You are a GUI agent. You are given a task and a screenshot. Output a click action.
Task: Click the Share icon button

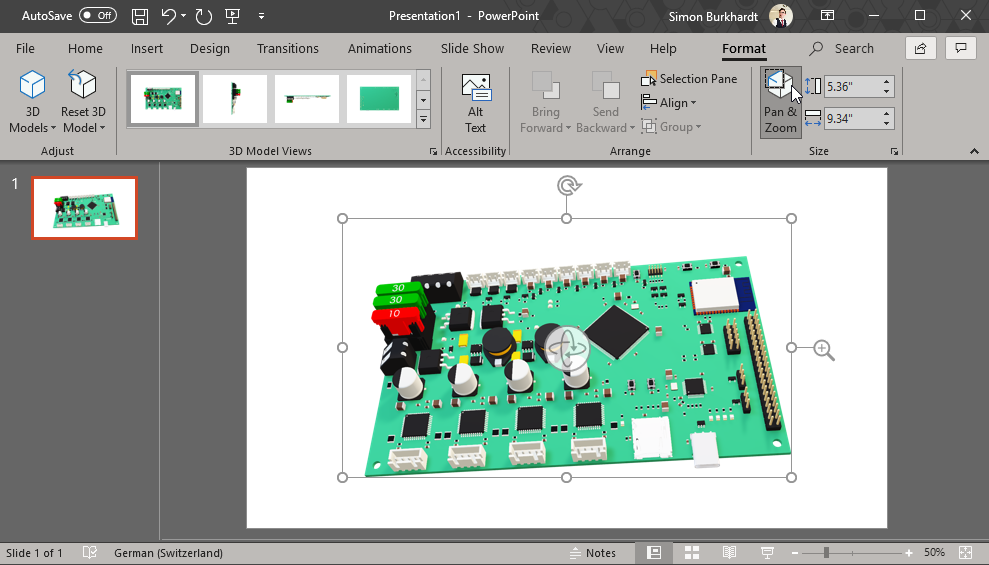click(920, 49)
